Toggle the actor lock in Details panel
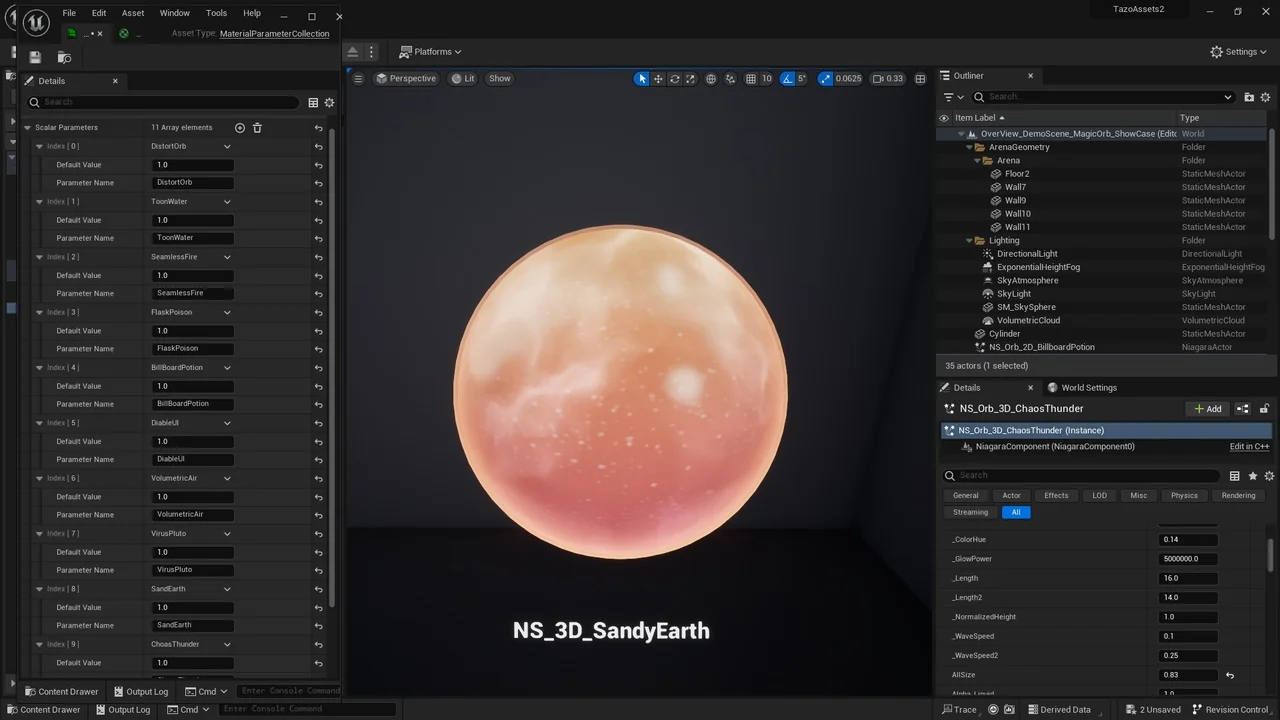The image size is (1280, 720). (1264, 408)
